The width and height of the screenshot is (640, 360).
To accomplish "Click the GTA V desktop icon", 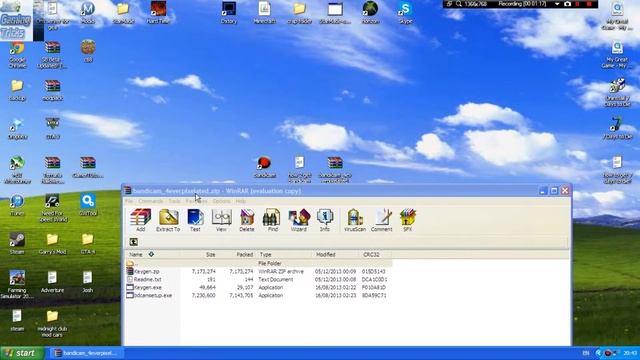I will tap(53, 128).
